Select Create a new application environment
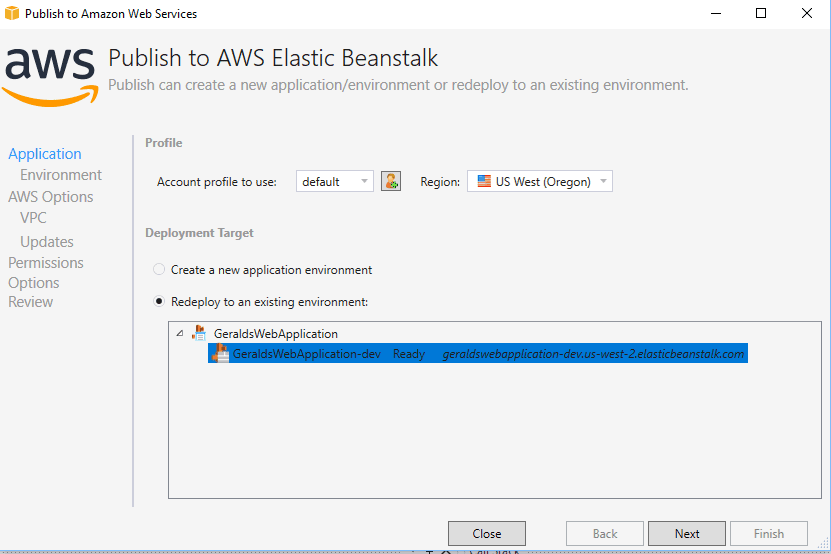The height and width of the screenshot is (554, 831). 159,269
